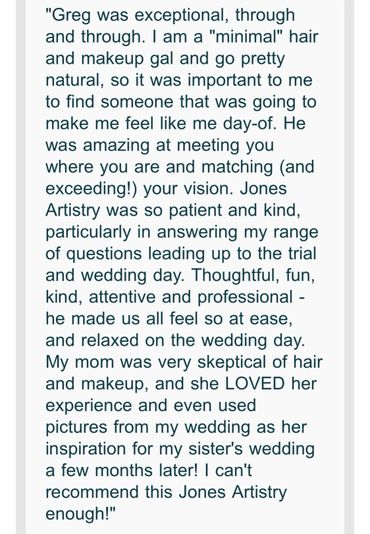
Task: Click the word "inspiration" in the review
Action: point(86,450)
